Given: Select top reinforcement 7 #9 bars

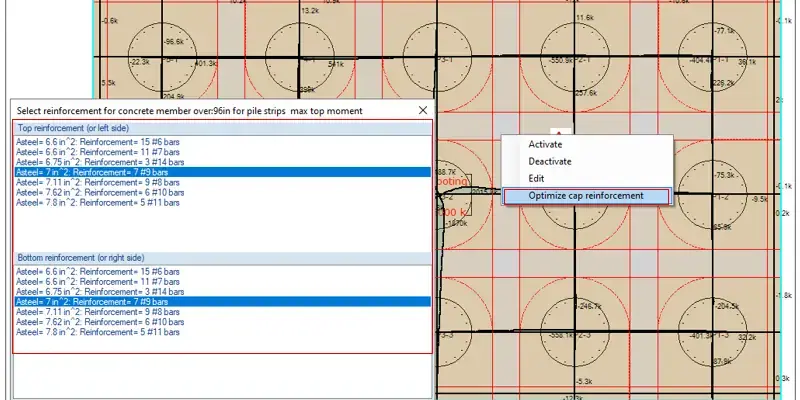Looking at the screenshot, I should [222, 172].
